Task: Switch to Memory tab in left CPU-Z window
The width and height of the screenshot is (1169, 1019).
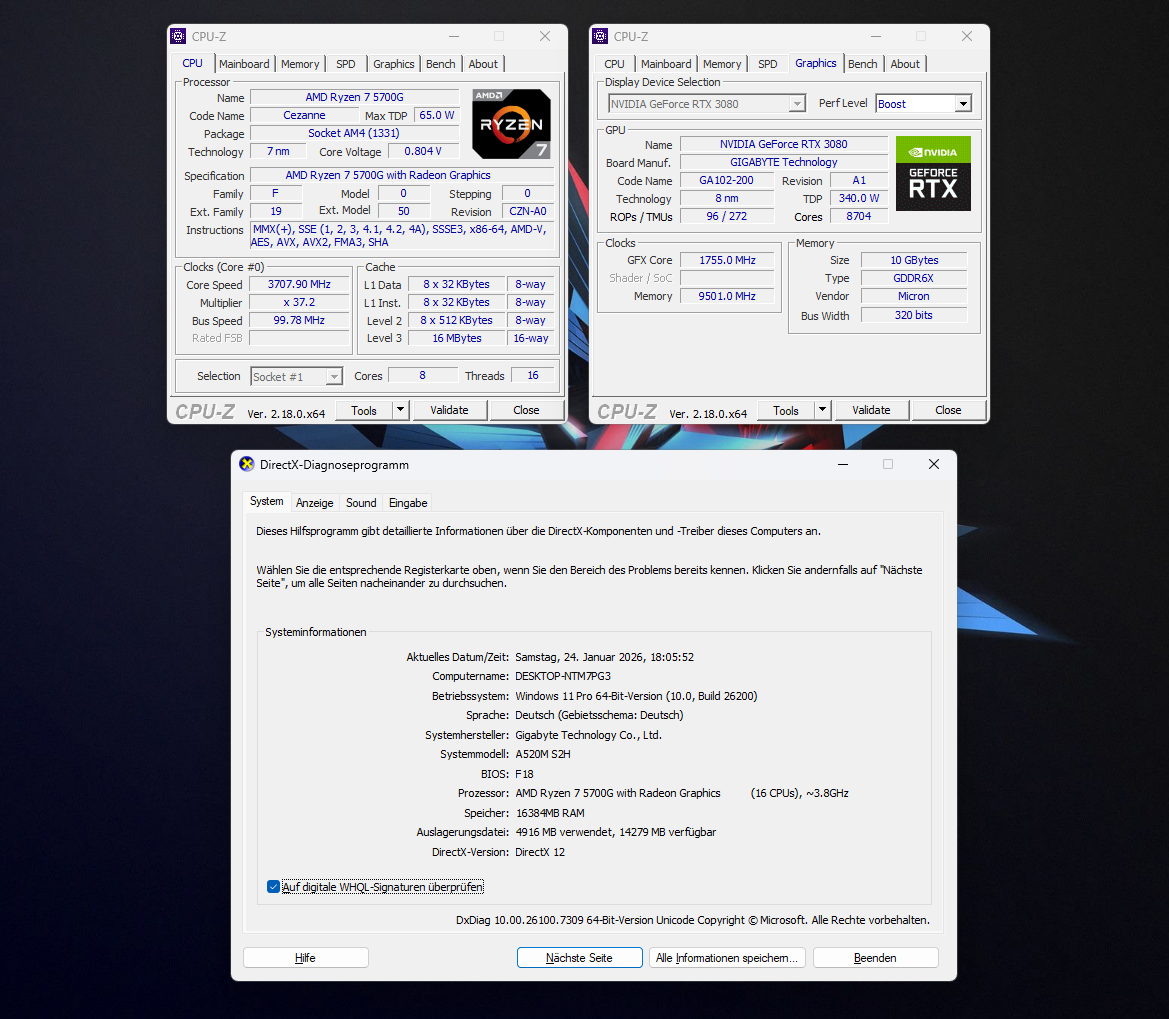Action: tap(300, 64)
